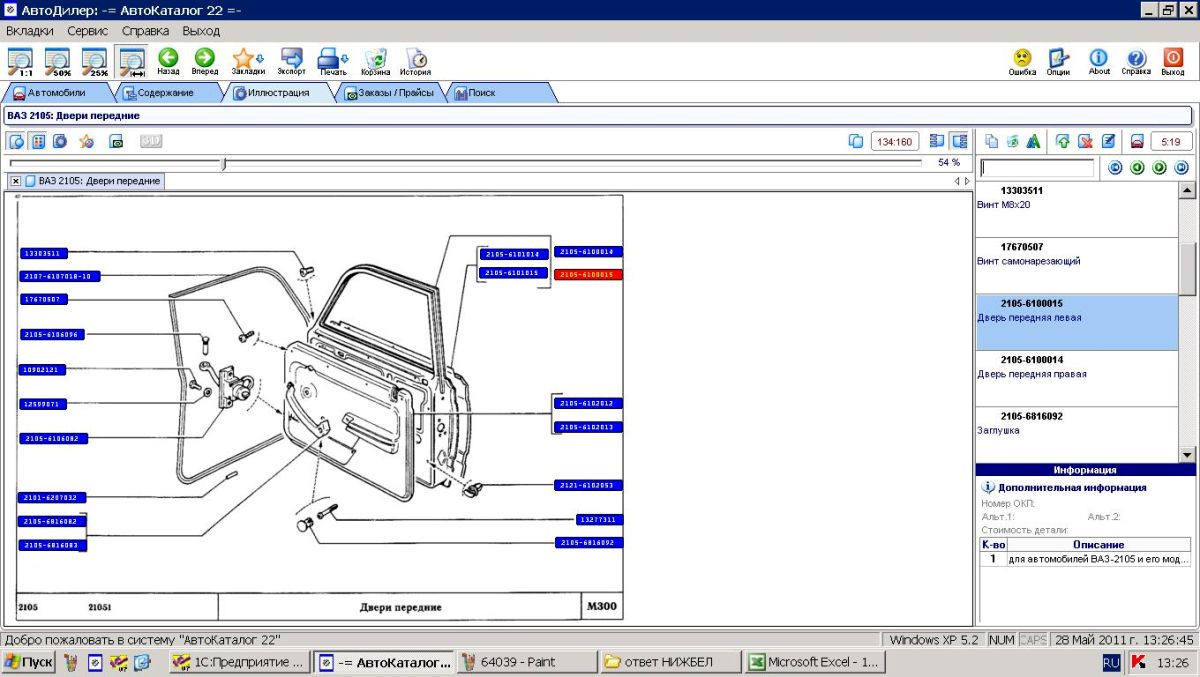Click the copy part icon in parts panel
1200x677 pixels.
point(991,141)
